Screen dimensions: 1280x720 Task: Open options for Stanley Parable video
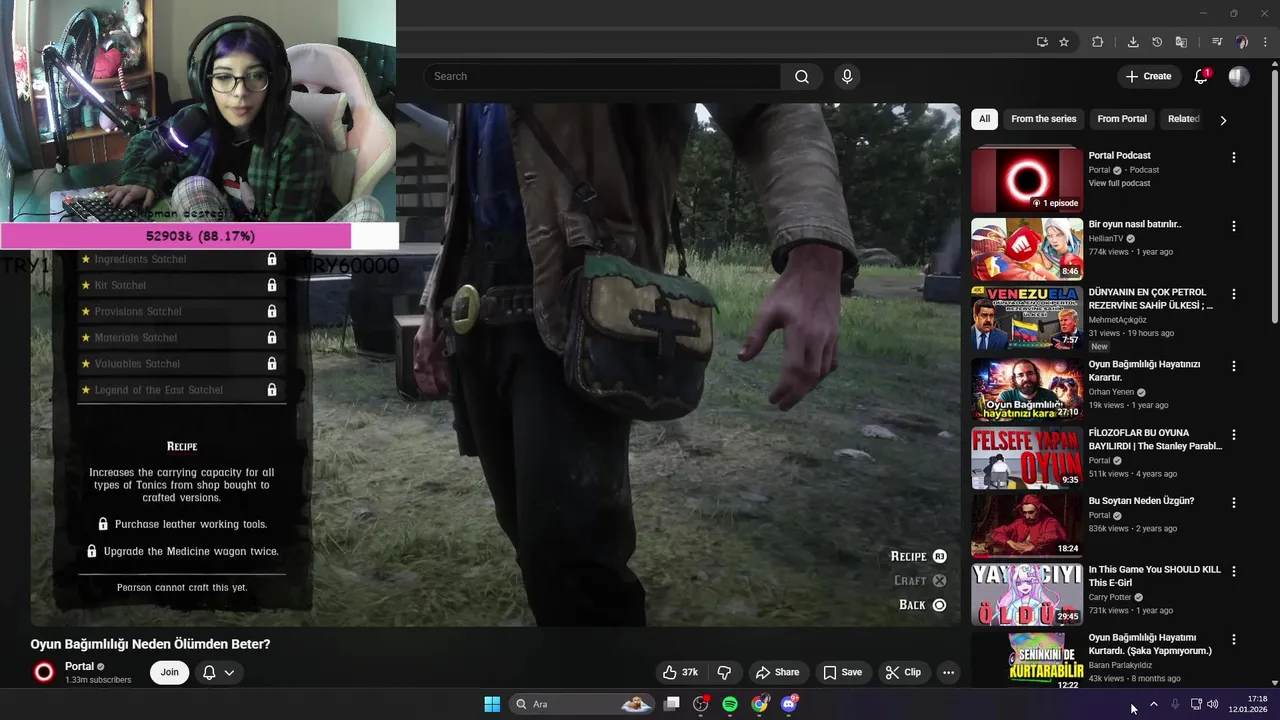pos(1234,435)
